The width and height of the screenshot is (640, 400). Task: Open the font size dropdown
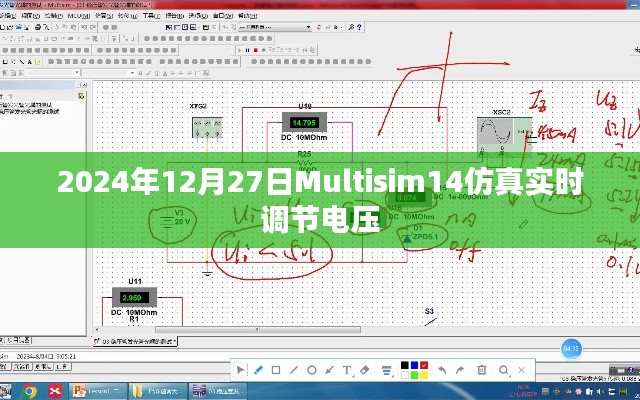click(132, 73)
